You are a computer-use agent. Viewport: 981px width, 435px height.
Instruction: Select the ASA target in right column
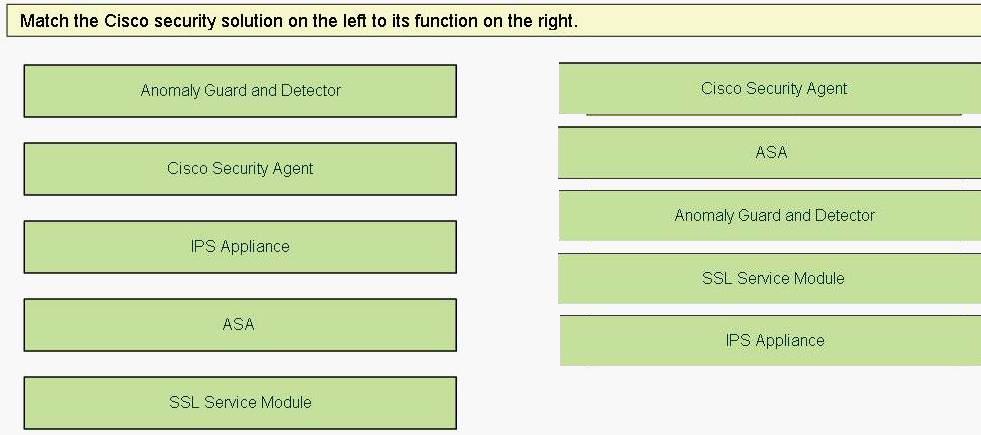click(x=770, y=153)
